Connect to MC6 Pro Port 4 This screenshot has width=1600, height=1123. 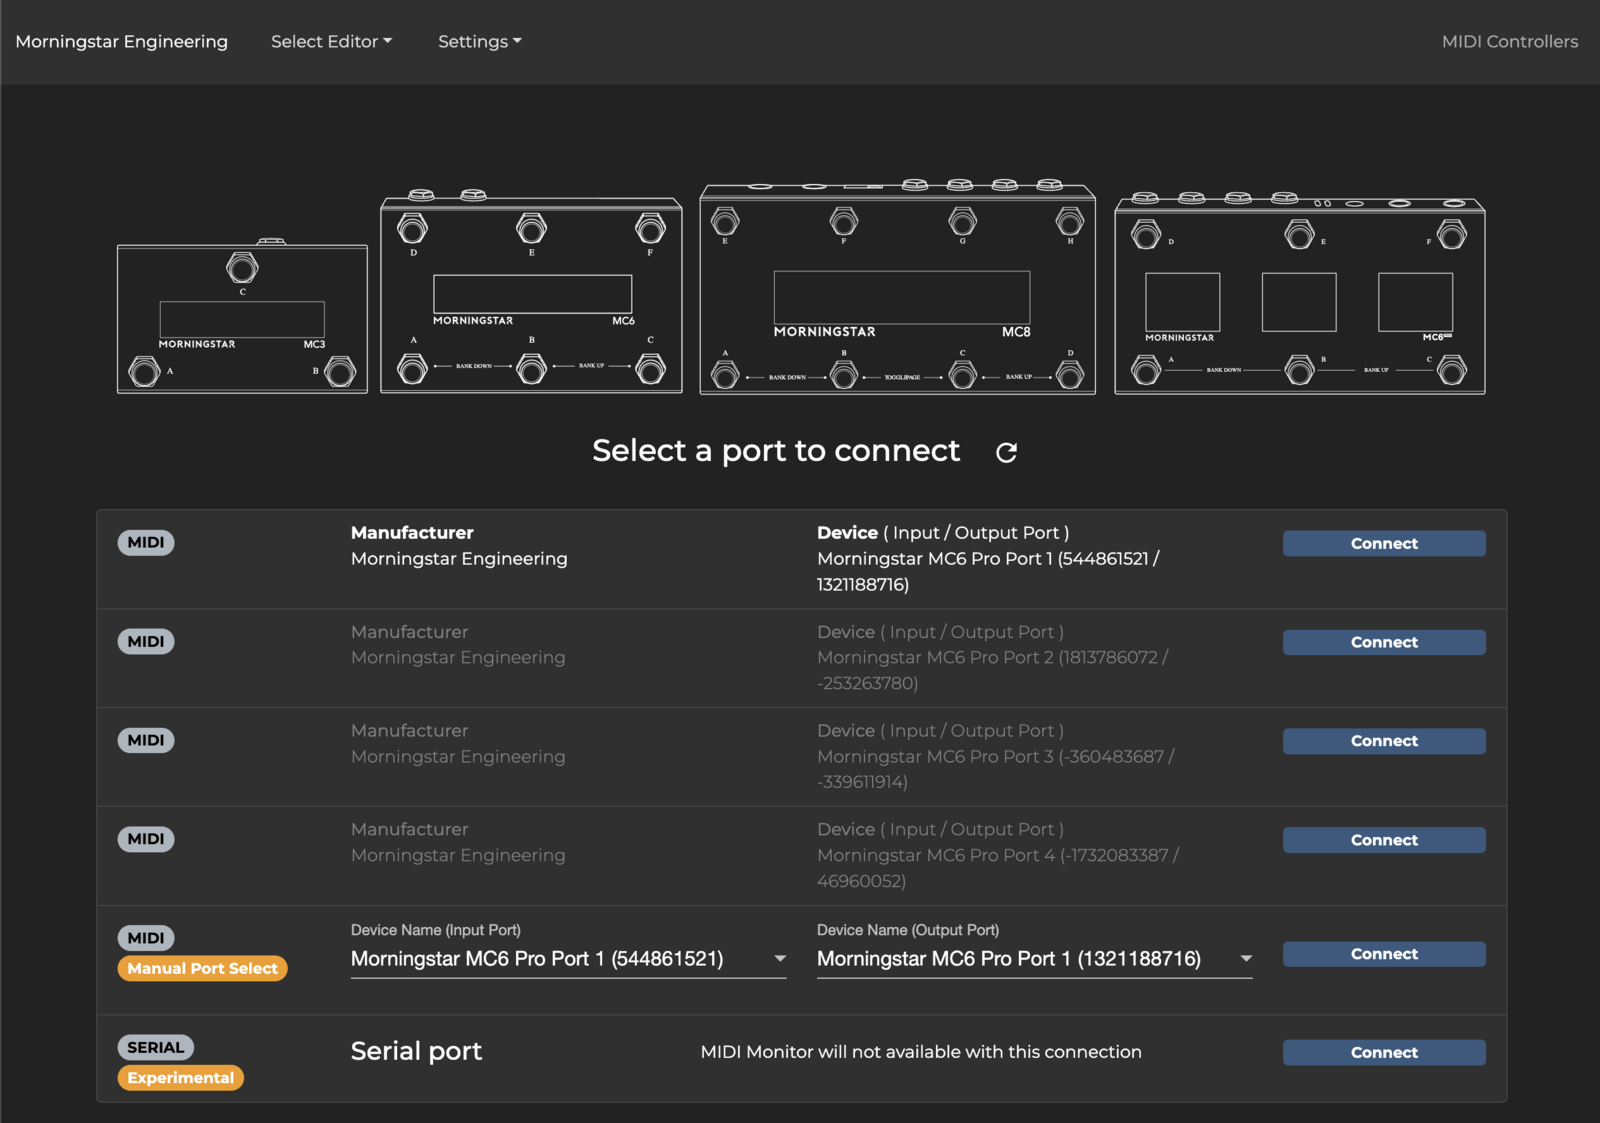(x=1383, y=840)
